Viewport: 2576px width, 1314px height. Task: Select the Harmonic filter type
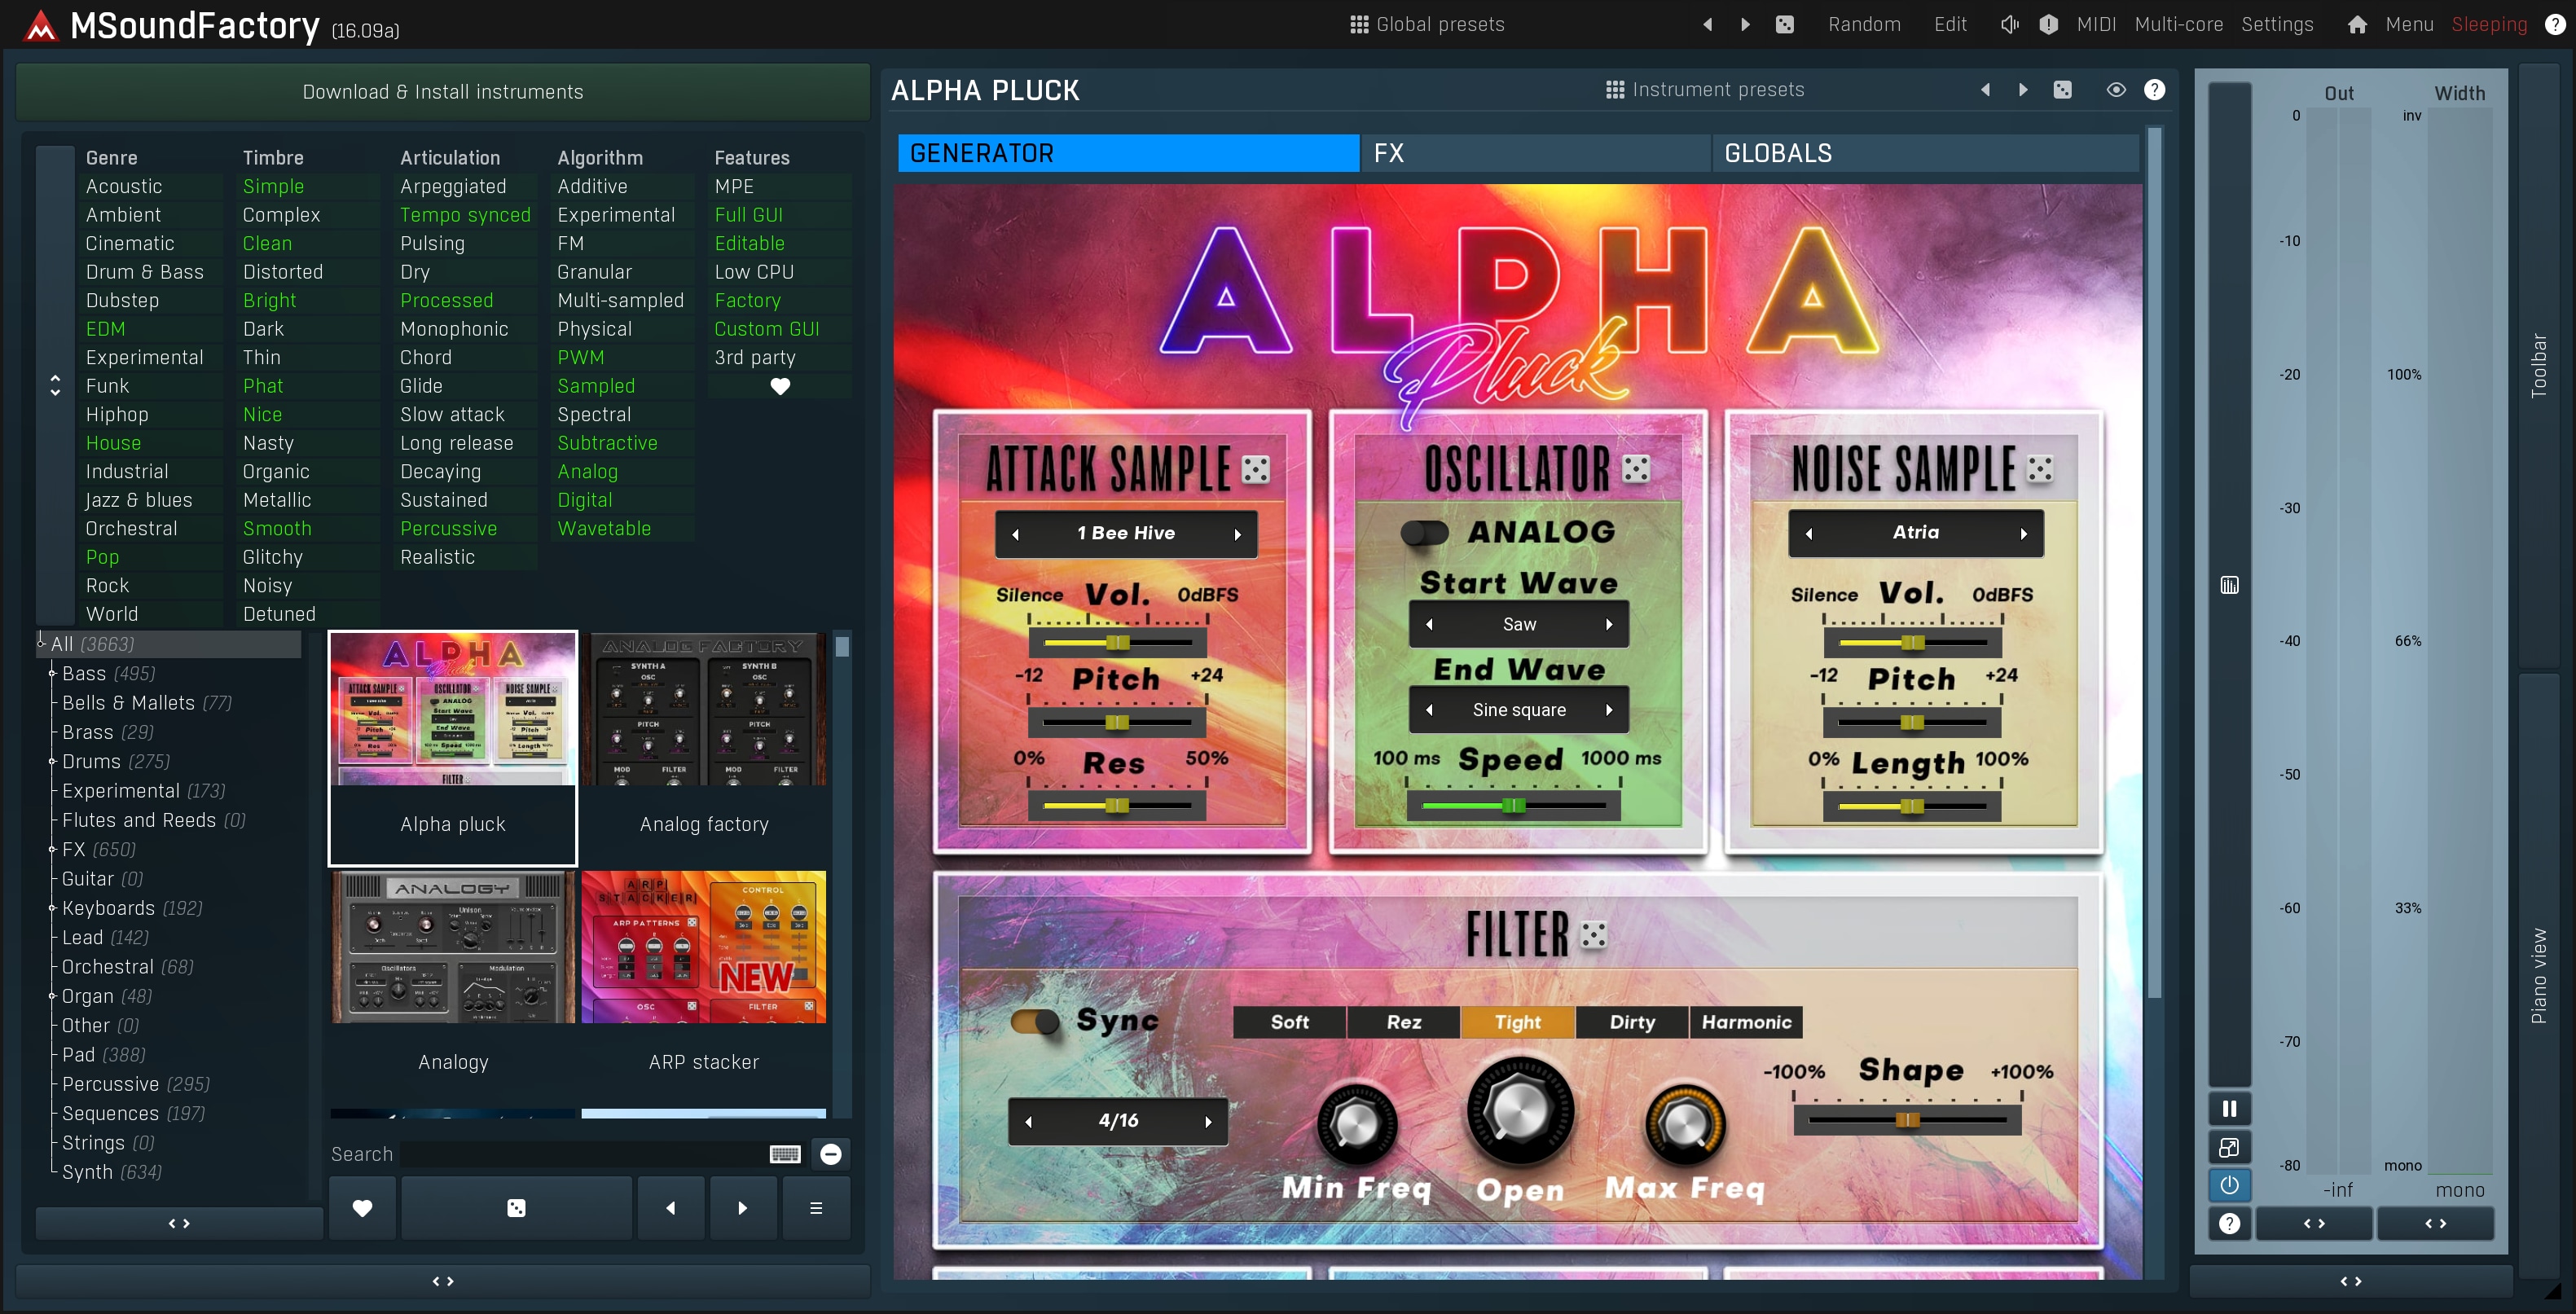1746,1022
